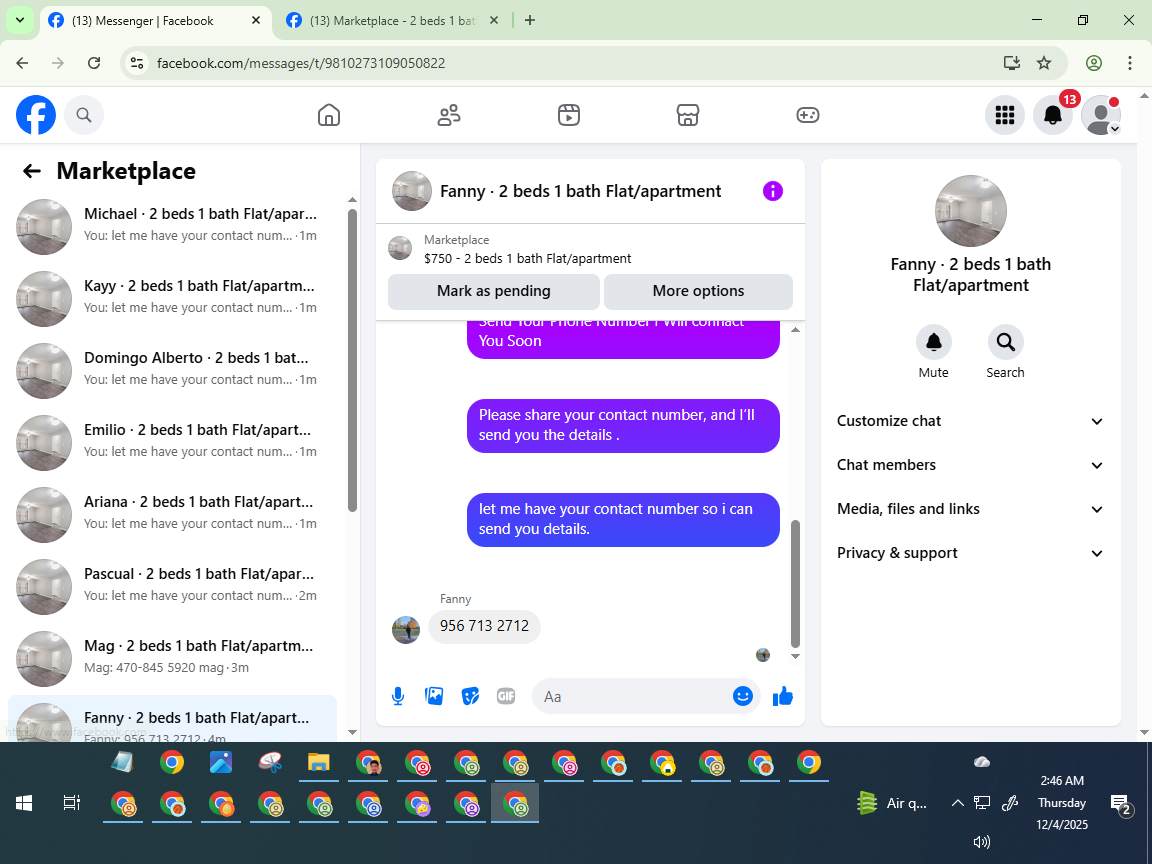Click More options button
This screenshot has height=864, width=1152.
(x=698, y=291)
